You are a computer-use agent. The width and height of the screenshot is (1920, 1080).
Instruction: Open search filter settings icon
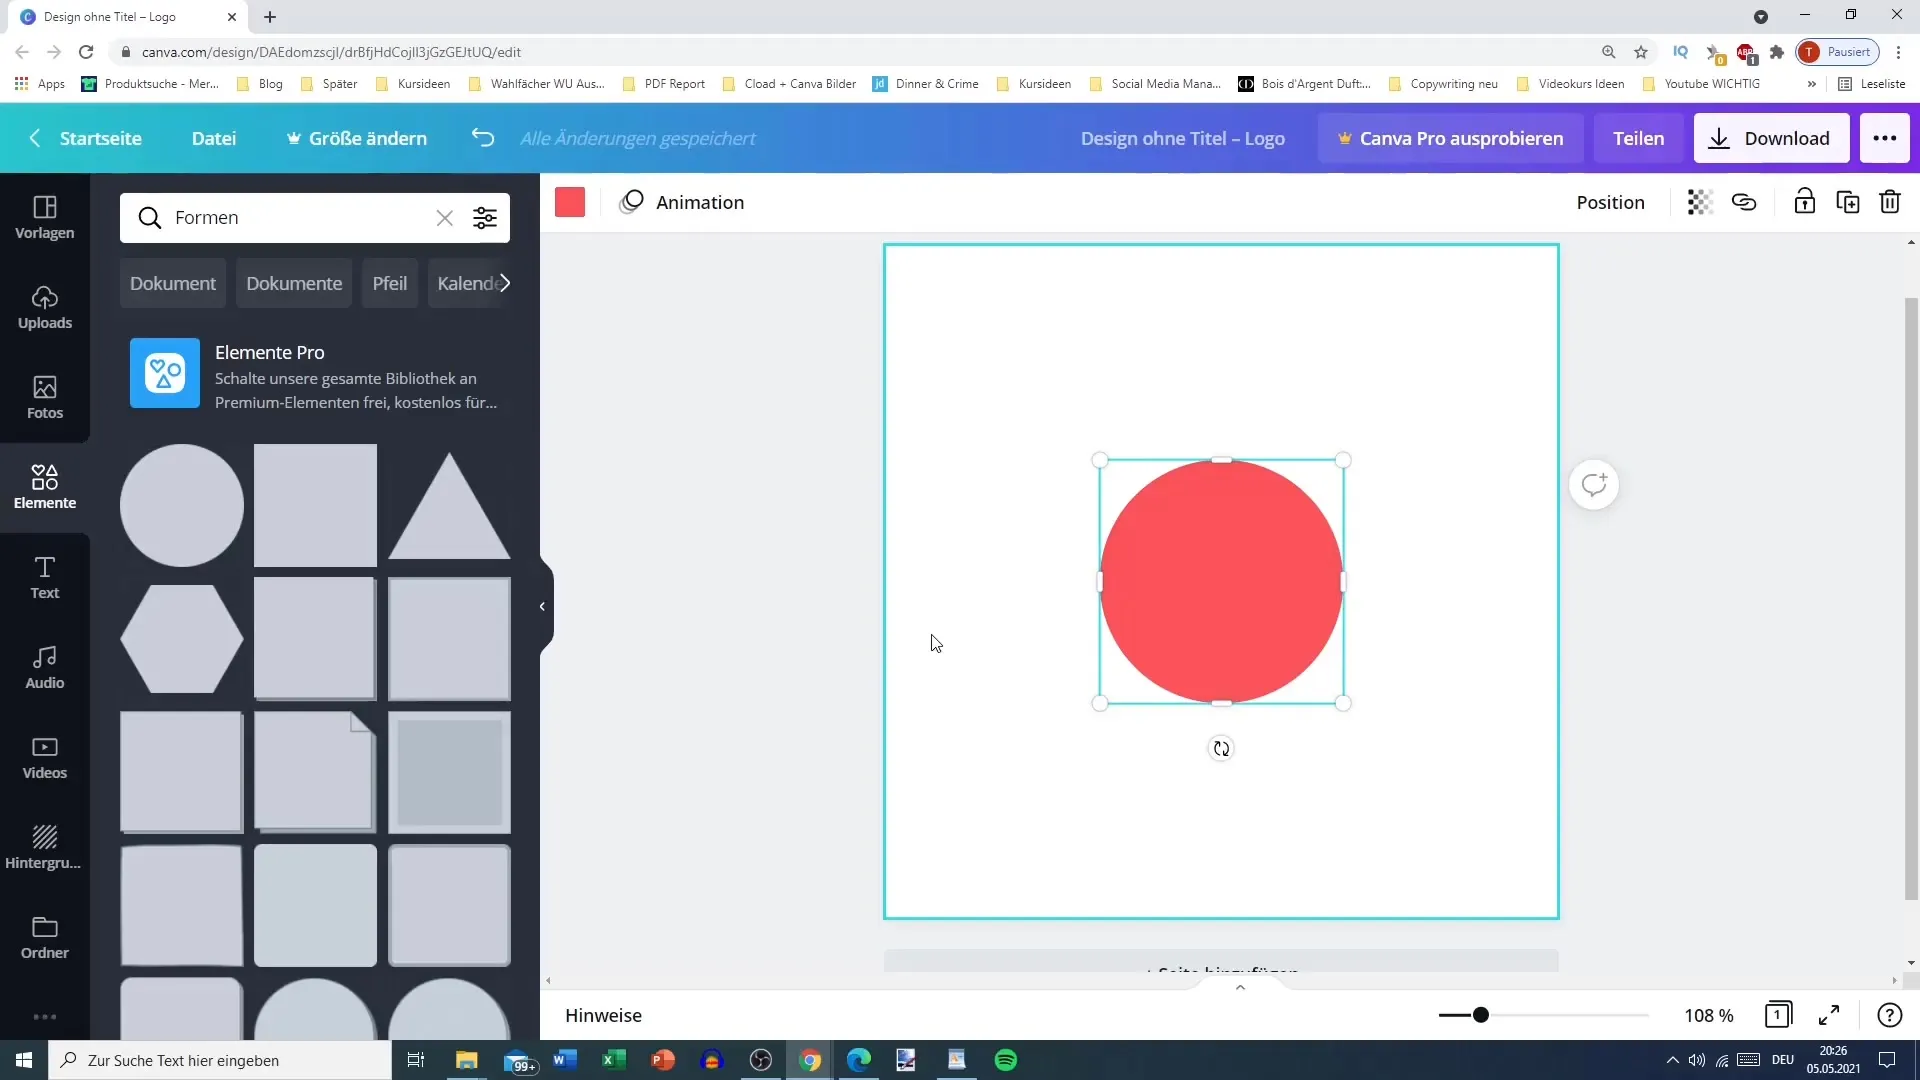tap(485, 218)
